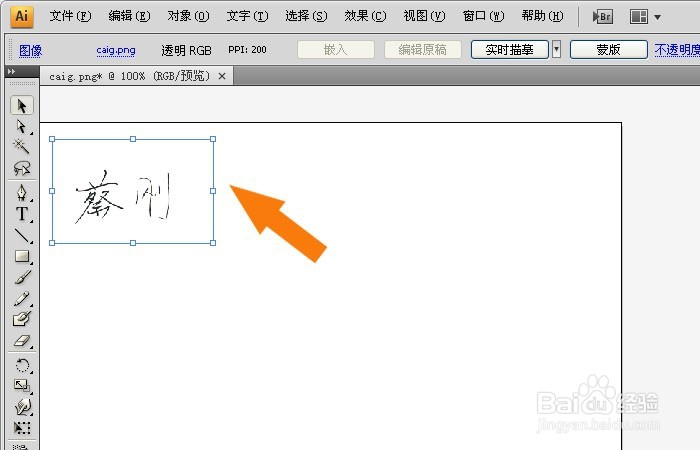This screenshot has width=700, height=450.
Task: Select the Paintbrush tool
Action: (21, 277)
